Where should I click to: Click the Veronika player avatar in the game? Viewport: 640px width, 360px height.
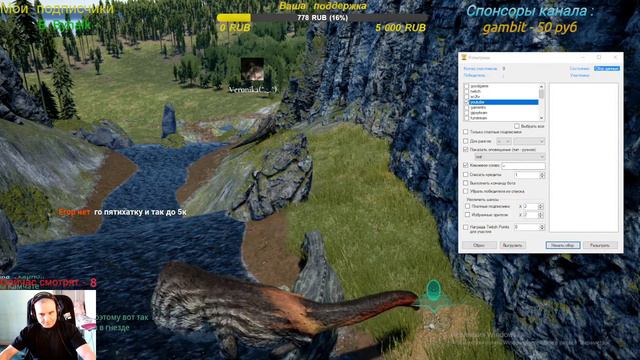(x=252, y=69)
